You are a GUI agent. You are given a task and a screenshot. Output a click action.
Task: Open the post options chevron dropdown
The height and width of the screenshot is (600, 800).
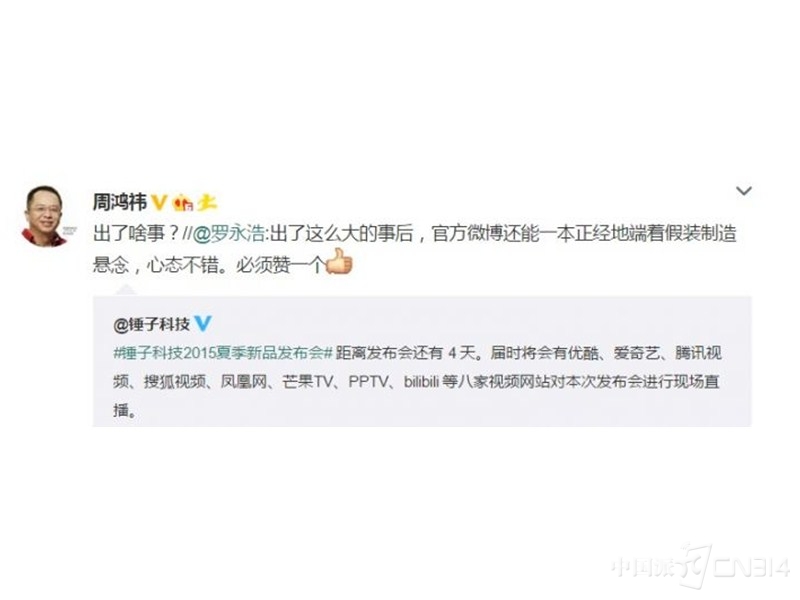[743, 191]
